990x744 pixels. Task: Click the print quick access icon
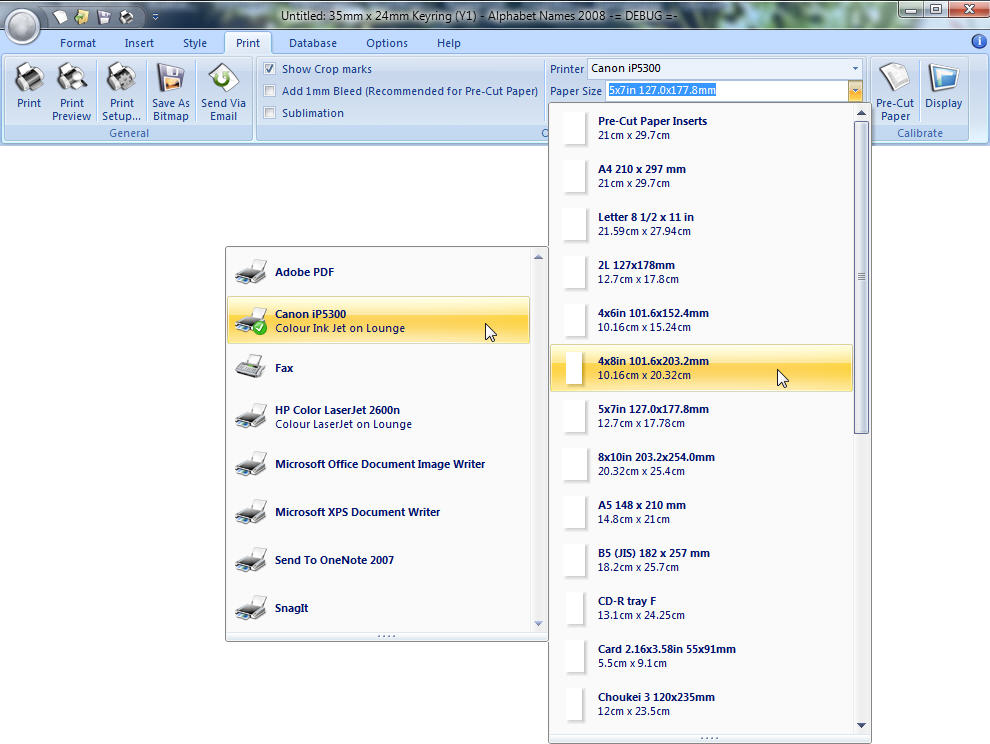[126, 16]
